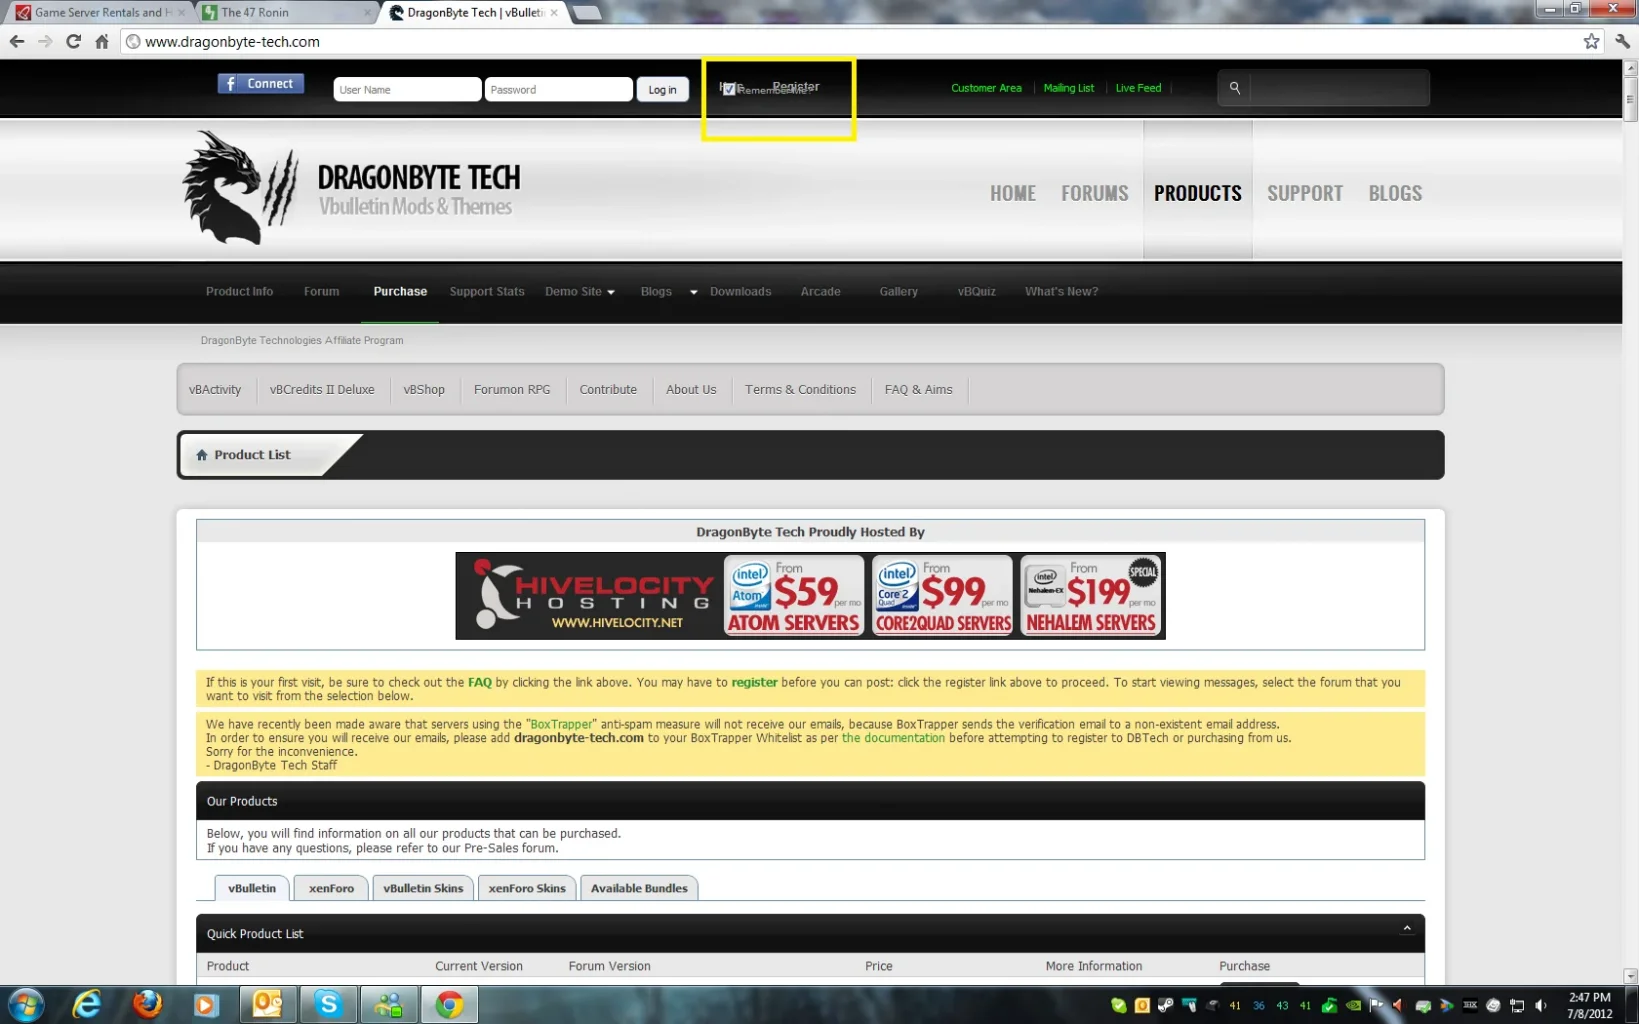Open DragonByte Technologies Affiliate Program link

[x=302, y=340]
